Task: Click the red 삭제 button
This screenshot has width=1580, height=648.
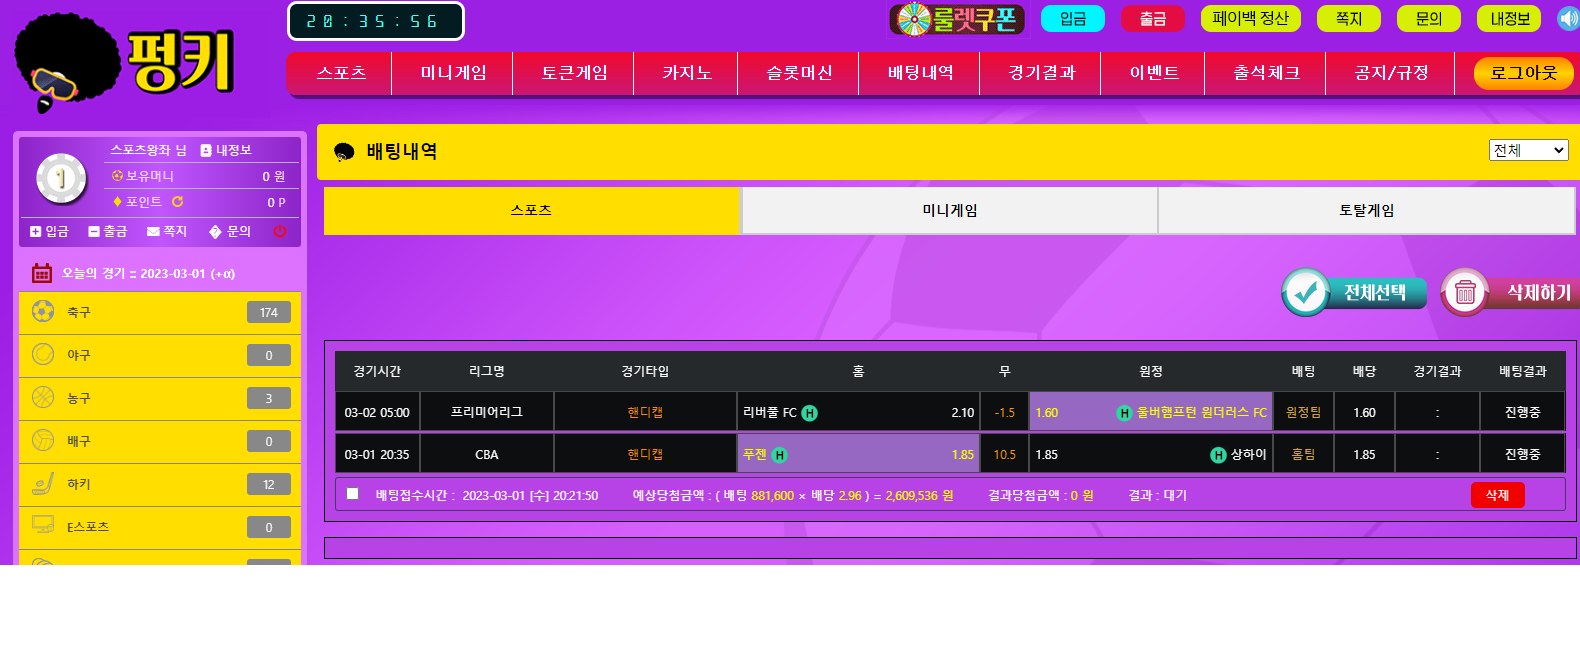Action: [x=1497, y=495]
